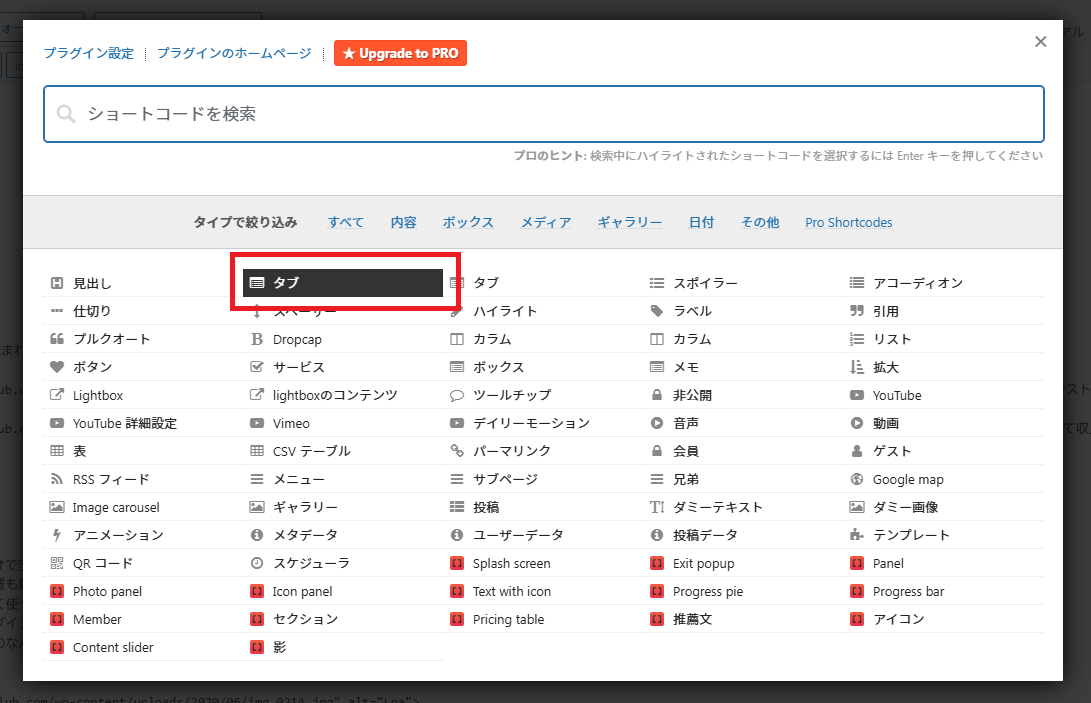The width and height of the screenshot is (1091, 703).
Task: Click the Lightbox external-link icon
Action: [57, 395]
